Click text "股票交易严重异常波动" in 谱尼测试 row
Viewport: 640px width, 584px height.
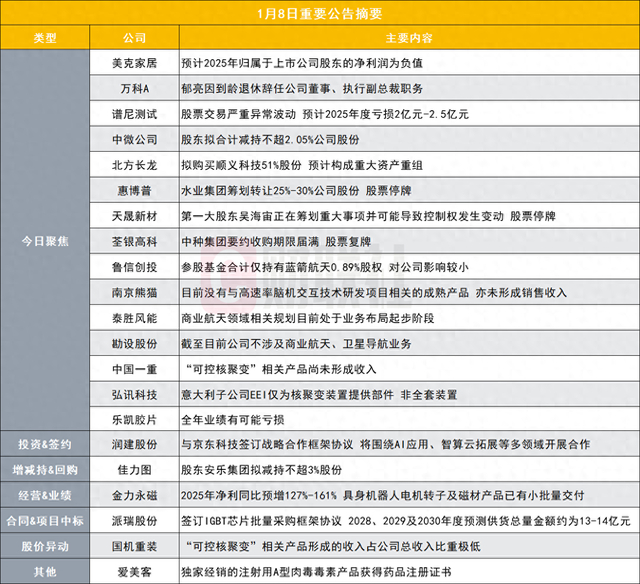point(238,114)
